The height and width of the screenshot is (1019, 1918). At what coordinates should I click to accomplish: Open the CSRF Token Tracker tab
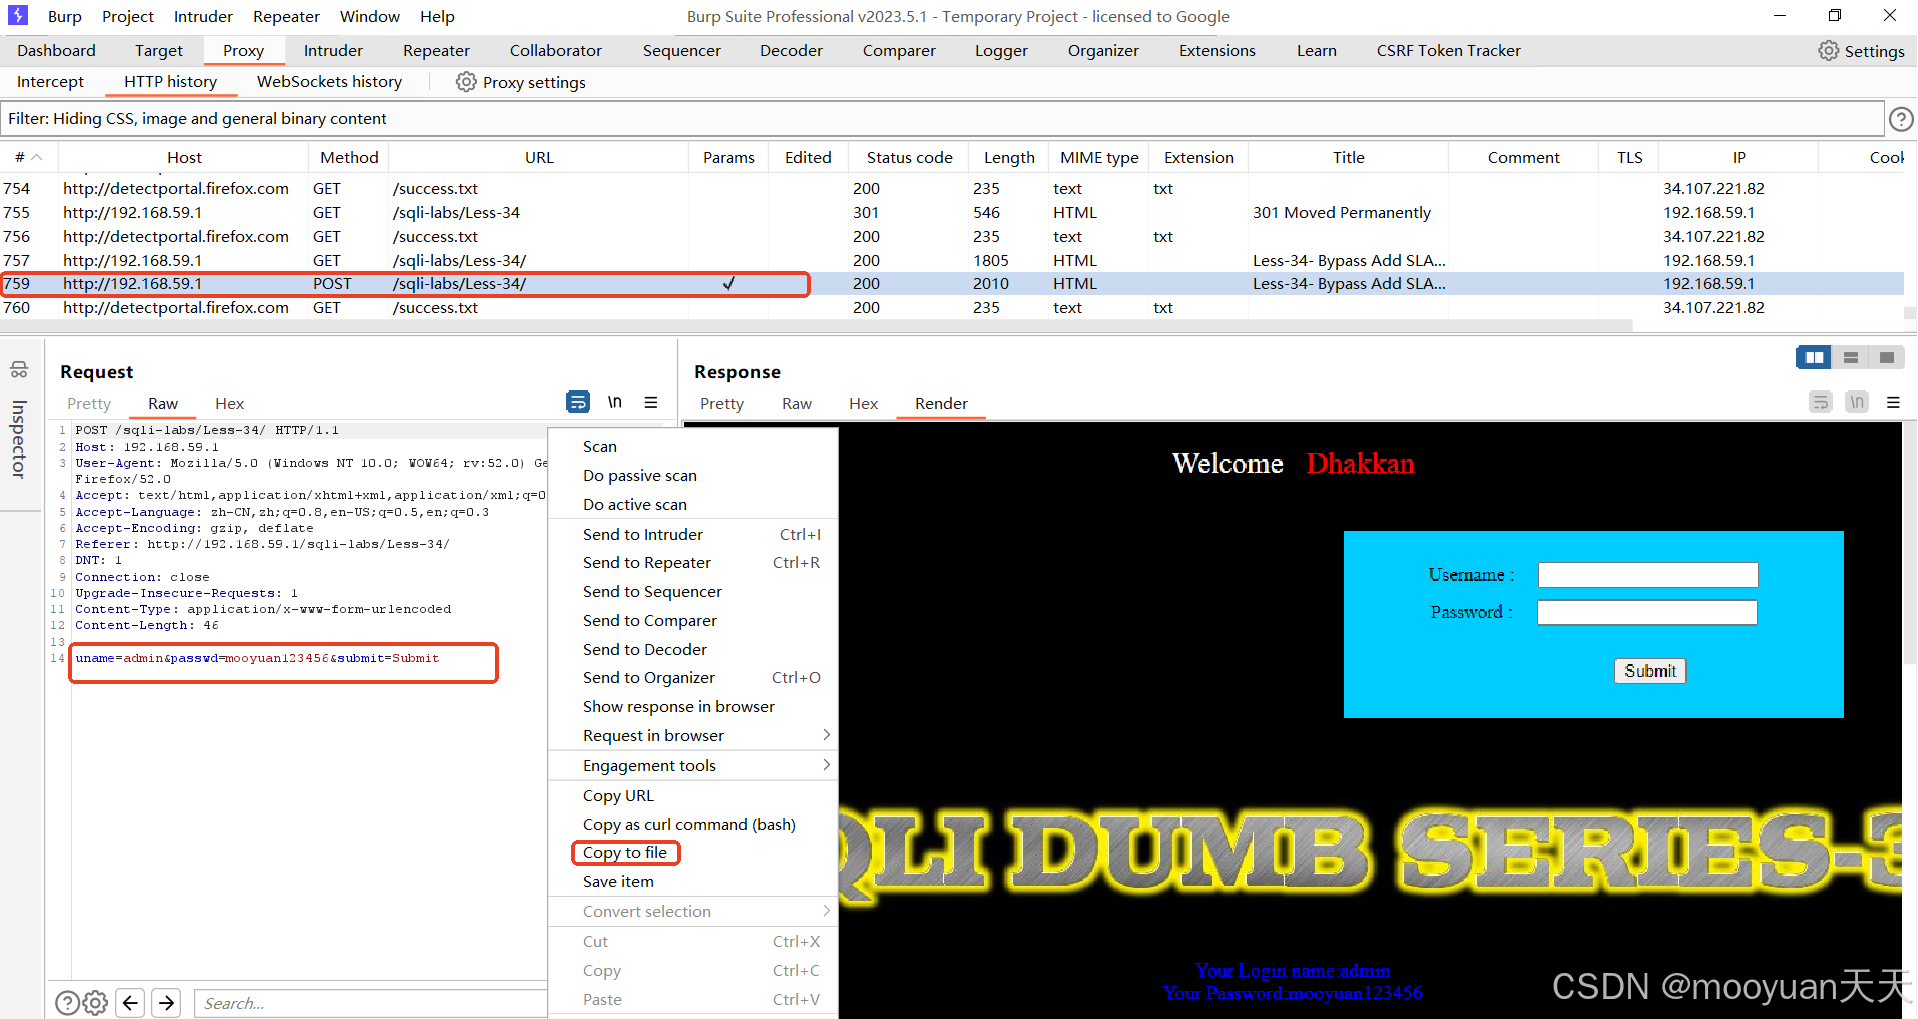tap(1448, 50)
